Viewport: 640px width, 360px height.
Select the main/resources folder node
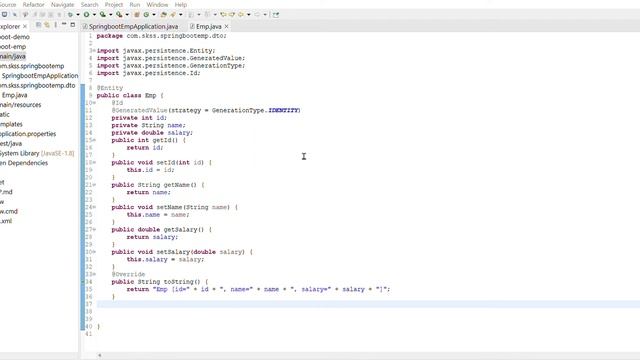pyautogui.click(x=20, y=105)
